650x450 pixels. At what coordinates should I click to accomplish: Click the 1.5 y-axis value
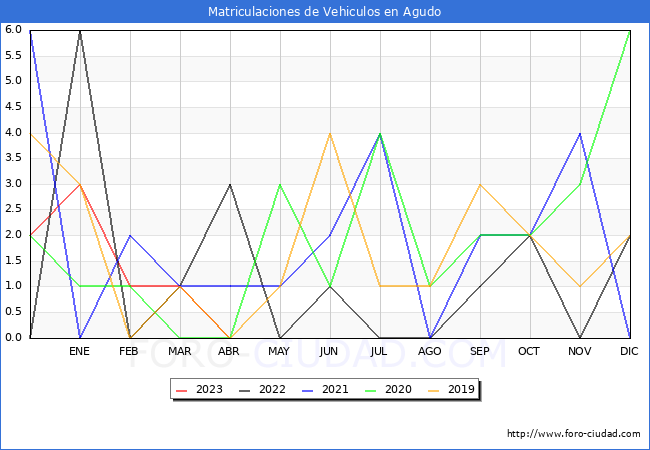[x=13, y=261]
